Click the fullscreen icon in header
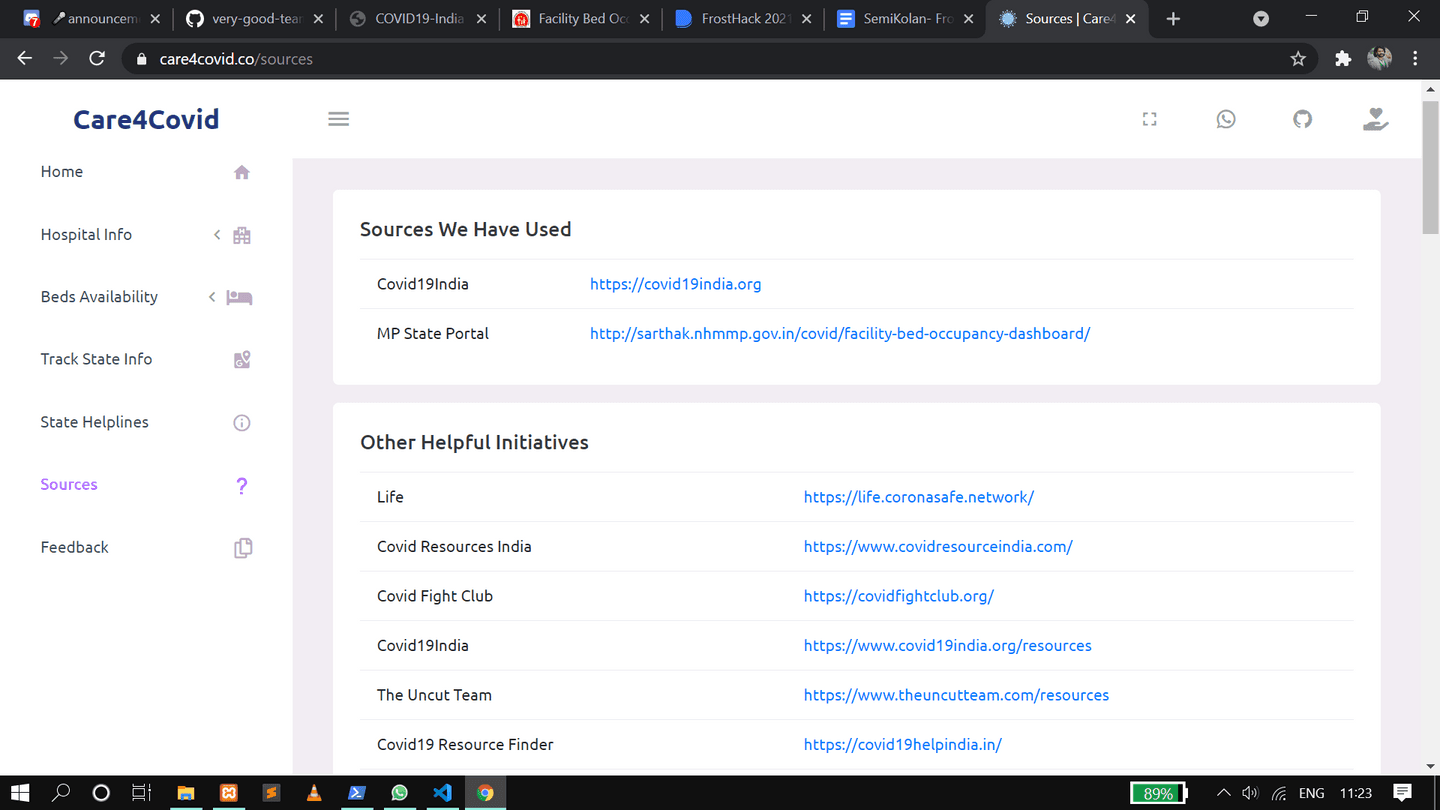 point(1150,119)
